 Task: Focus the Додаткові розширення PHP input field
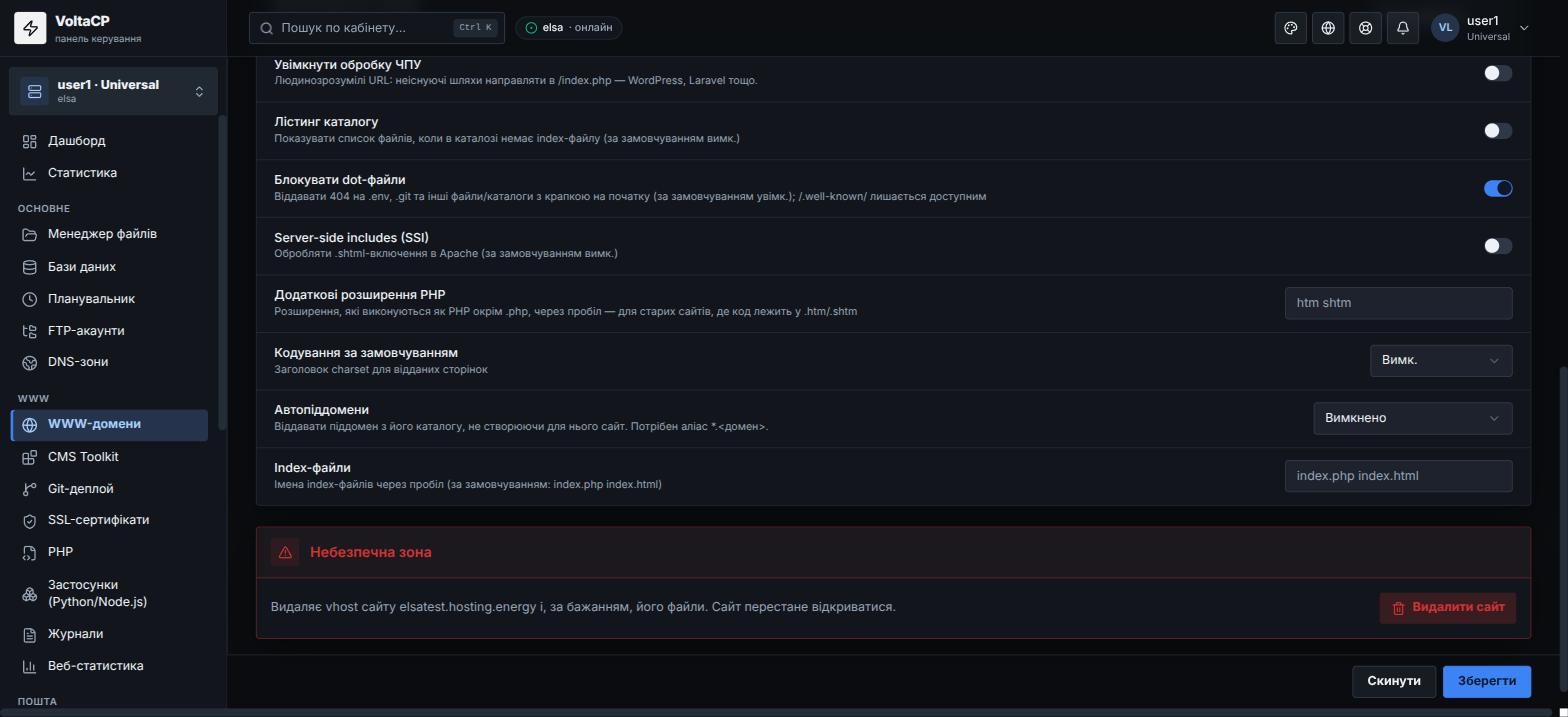[x=1398, y=303]
